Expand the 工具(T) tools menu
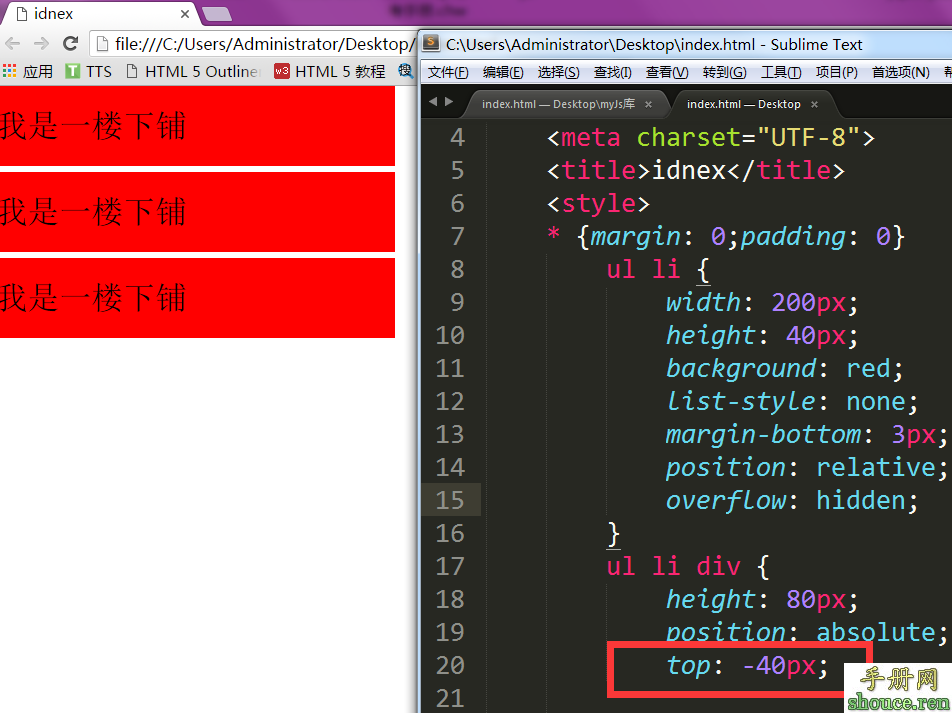This screenshot has width=952, height=713. coord(780,72)
